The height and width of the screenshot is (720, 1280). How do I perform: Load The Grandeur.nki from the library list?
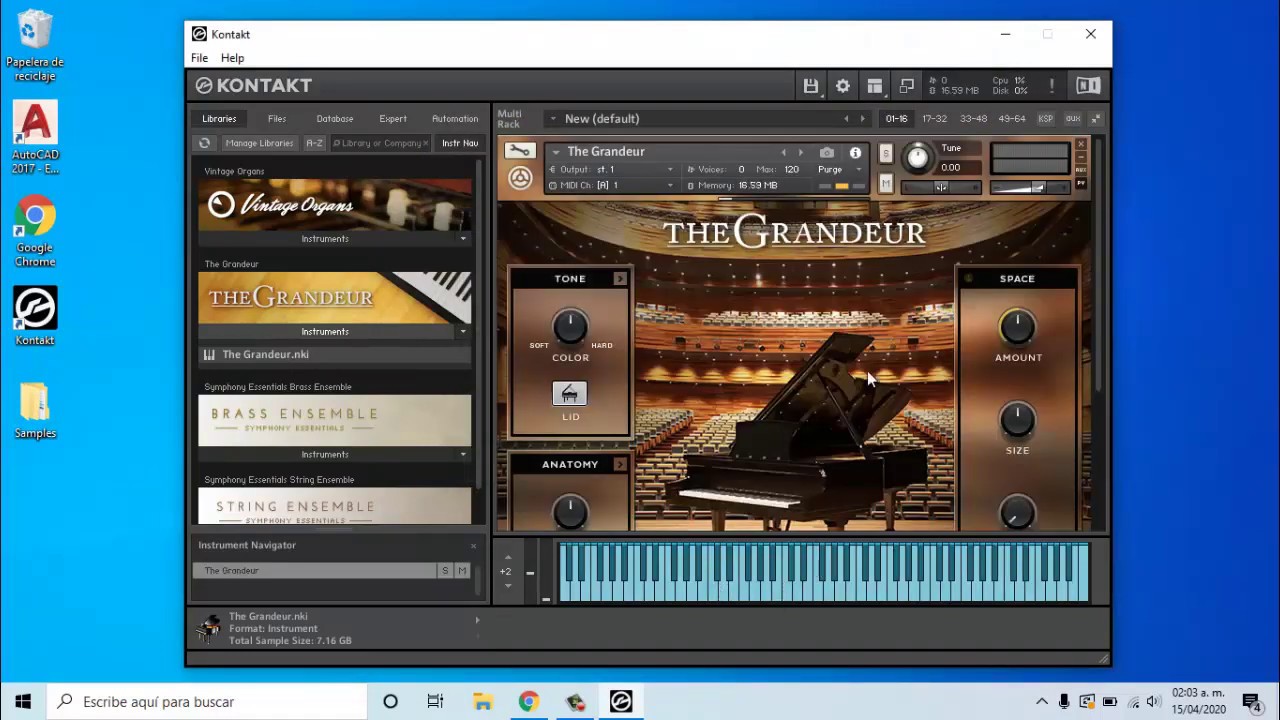coord(334,355)
